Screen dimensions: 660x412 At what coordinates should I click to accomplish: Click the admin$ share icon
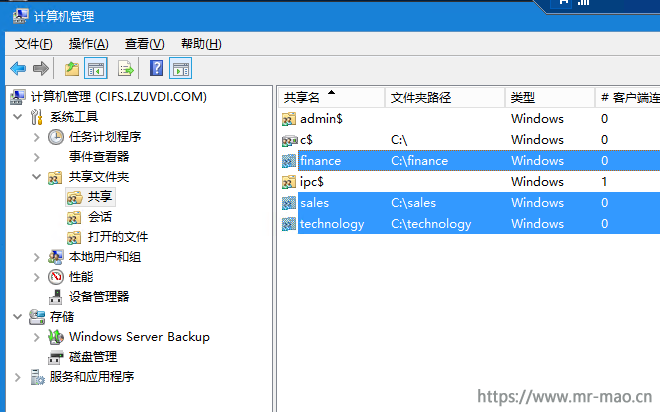(x=289, y=119)
